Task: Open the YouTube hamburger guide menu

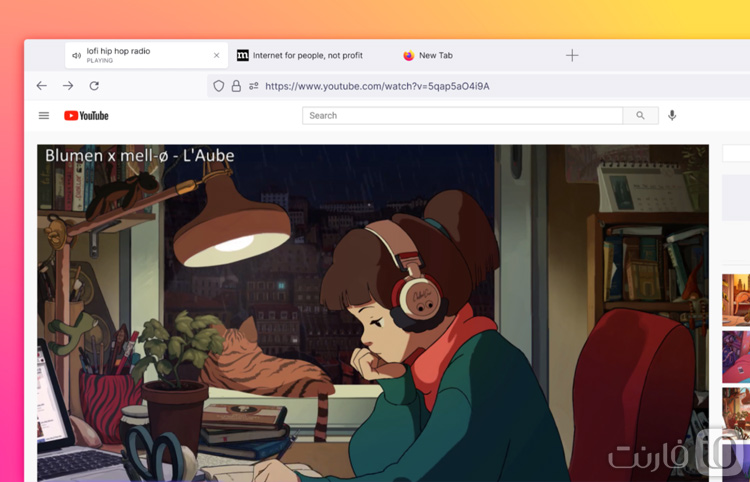Action: (x=44, y=115)
